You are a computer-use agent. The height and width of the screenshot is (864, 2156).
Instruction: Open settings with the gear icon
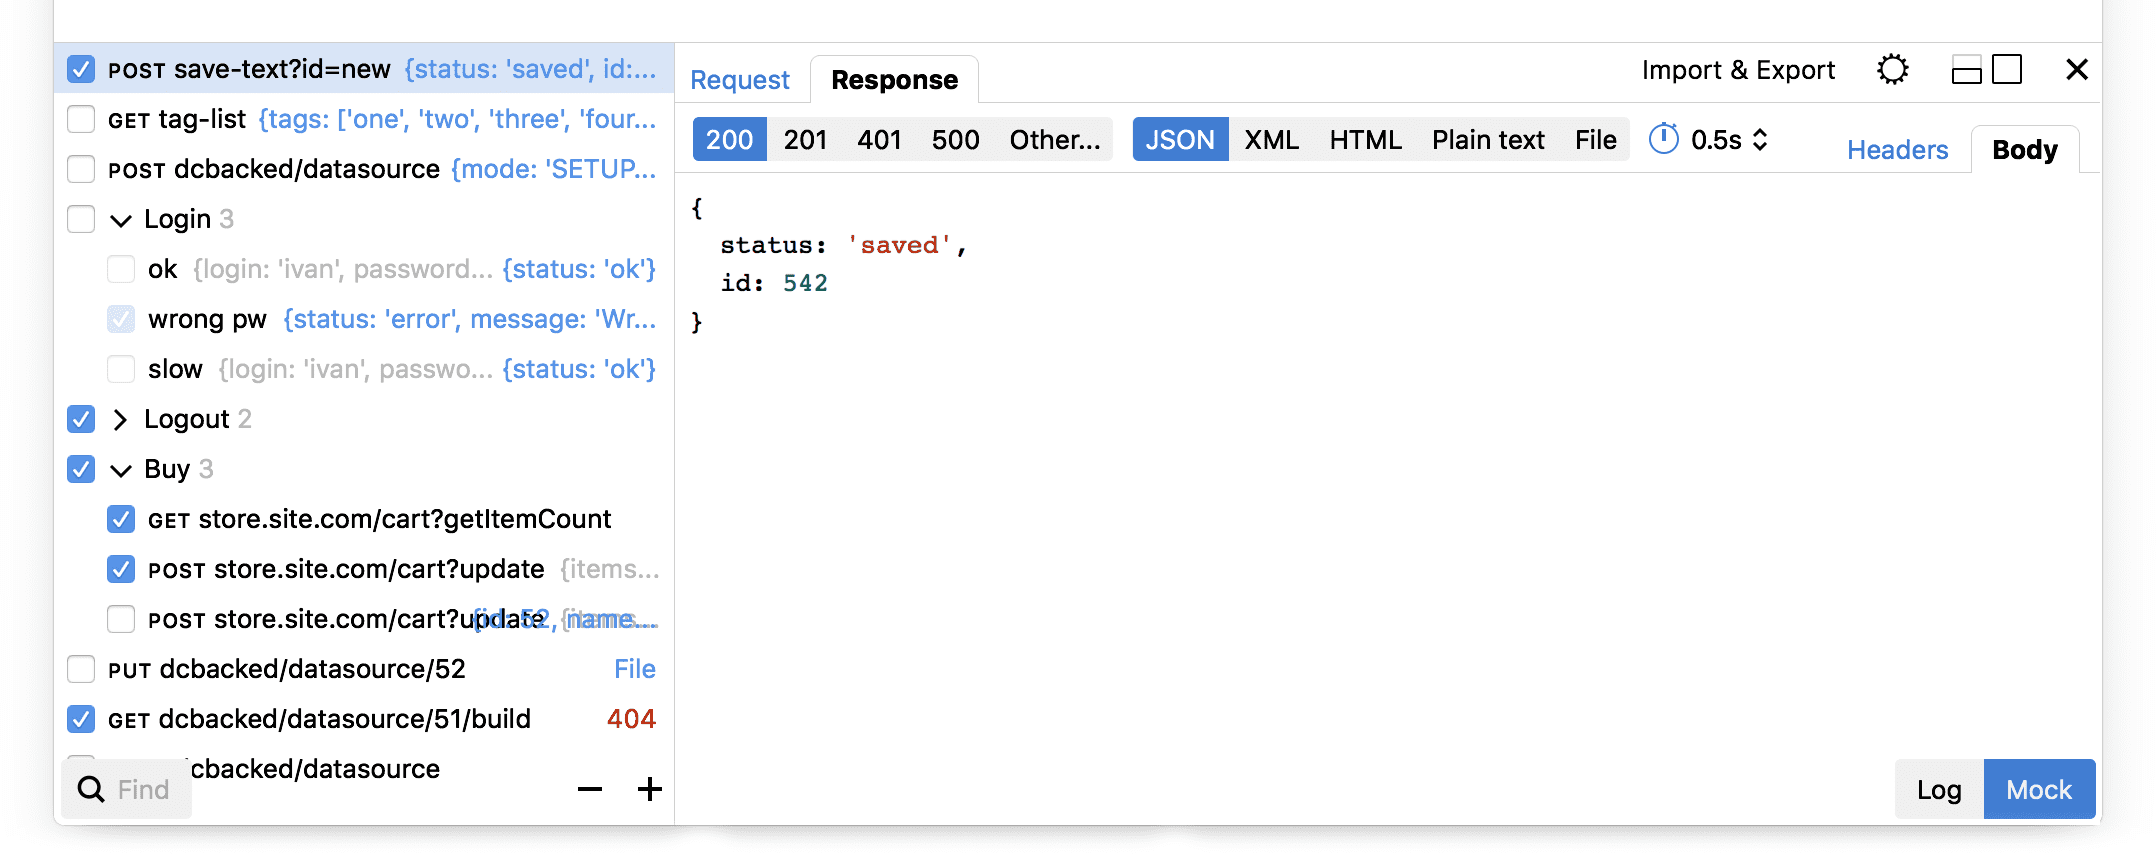(1892, 70)
